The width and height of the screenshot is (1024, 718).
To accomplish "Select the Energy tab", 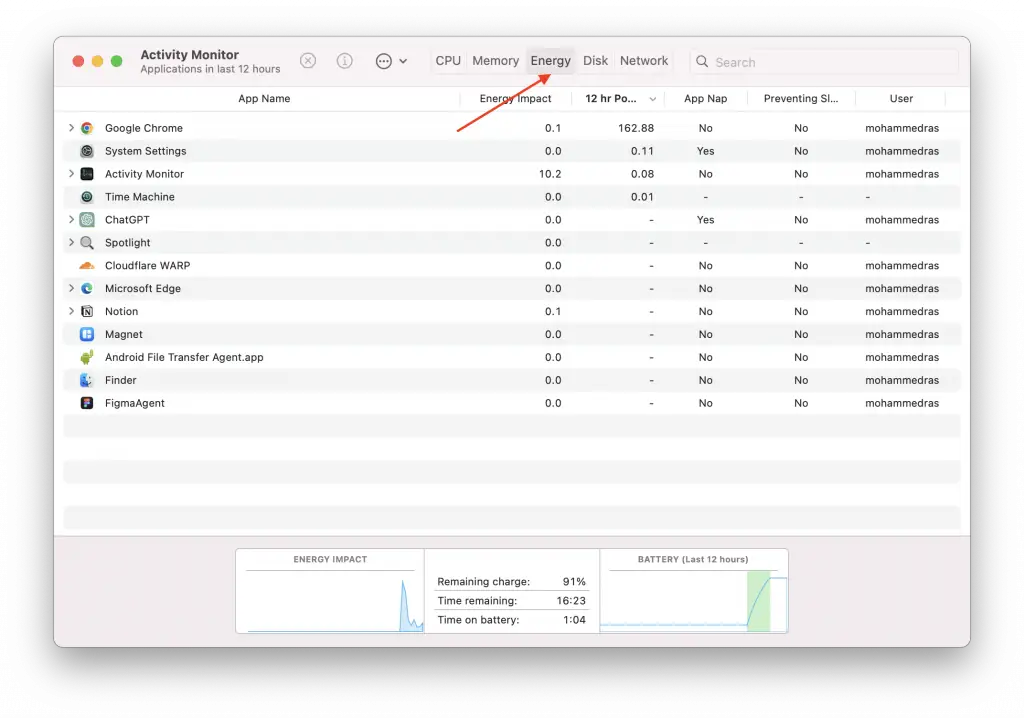I will (x=551, y=61).
